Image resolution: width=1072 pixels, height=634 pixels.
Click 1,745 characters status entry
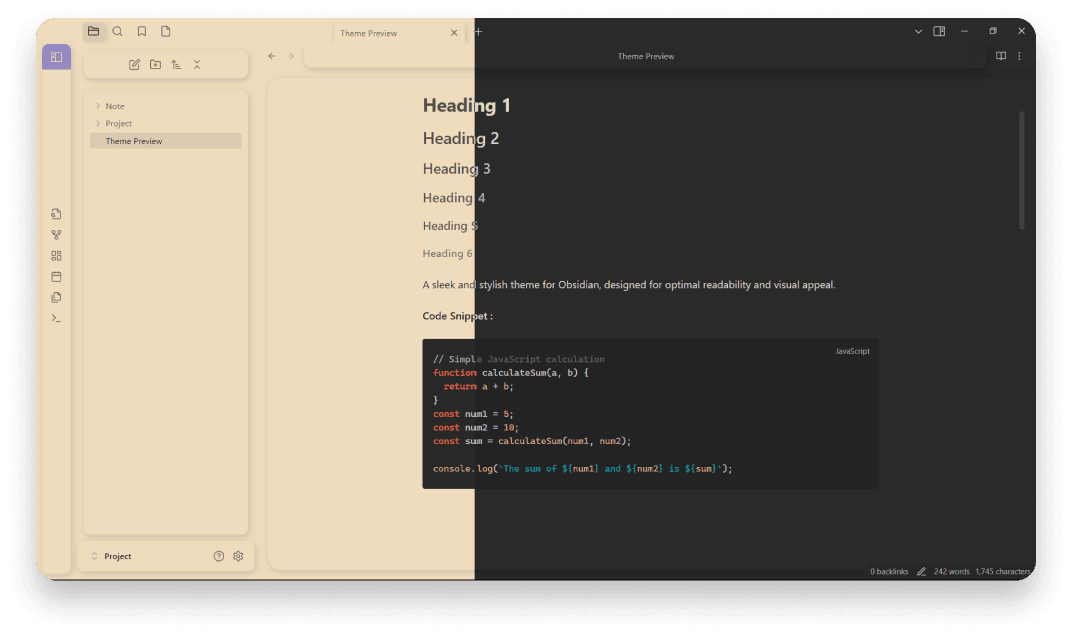point(1003,571)
